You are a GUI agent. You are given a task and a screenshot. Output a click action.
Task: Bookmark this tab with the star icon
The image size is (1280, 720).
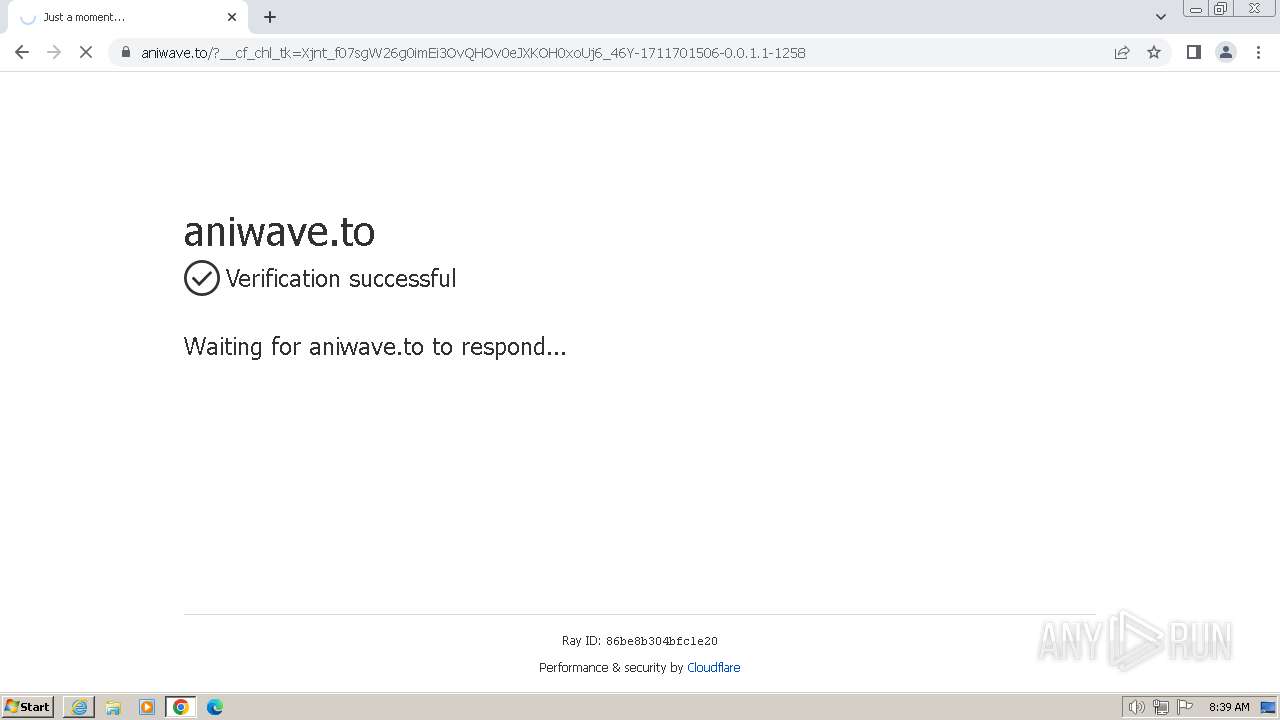click(1154, 52)
